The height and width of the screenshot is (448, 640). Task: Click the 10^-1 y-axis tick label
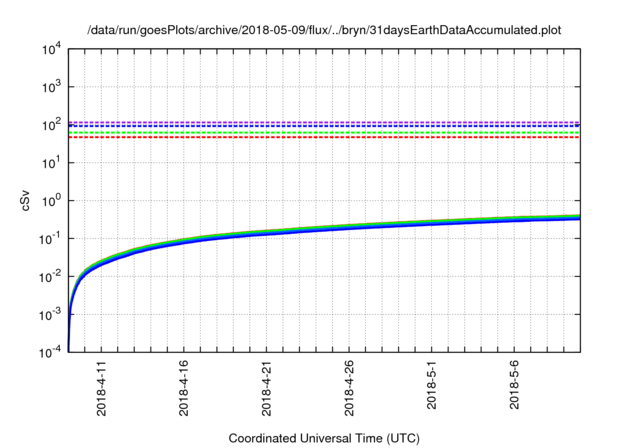pyautogui.click(x=50, y=238)
